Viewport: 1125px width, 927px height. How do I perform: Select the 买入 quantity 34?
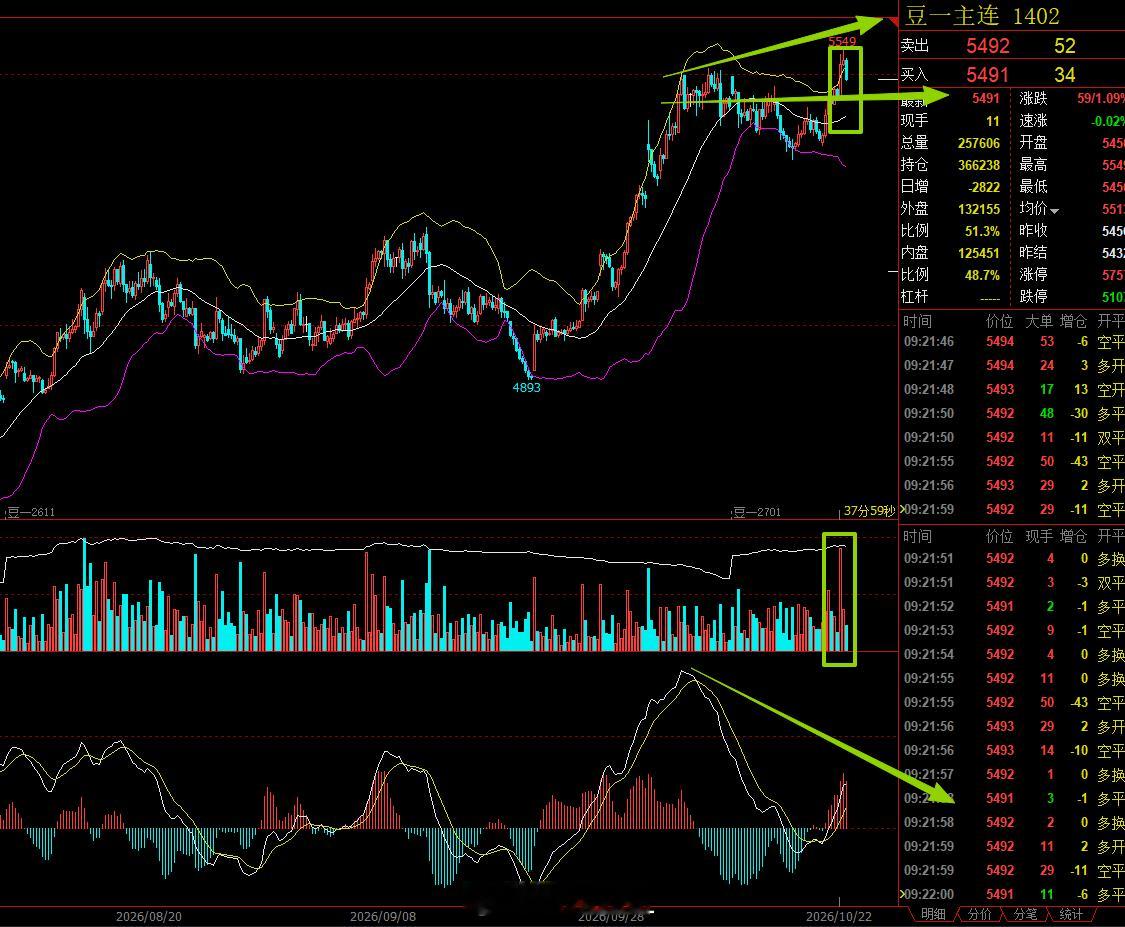(1065, 75)
